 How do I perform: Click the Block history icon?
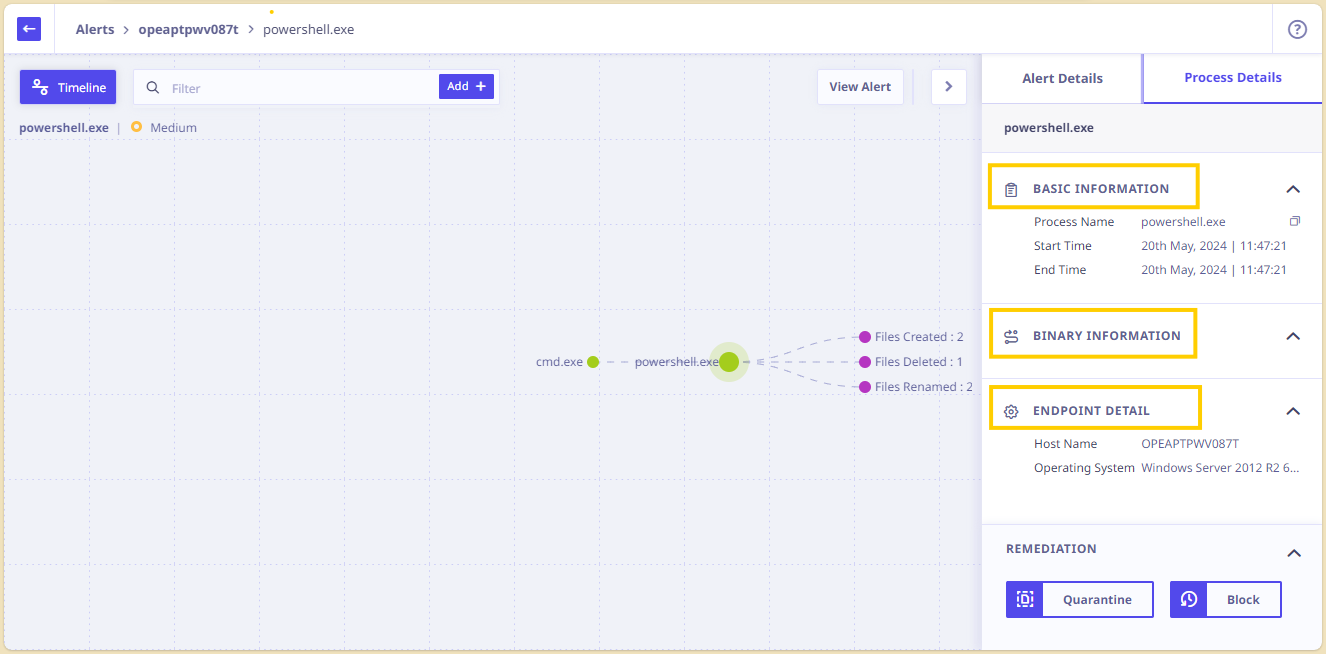(x=1188, y=599)
